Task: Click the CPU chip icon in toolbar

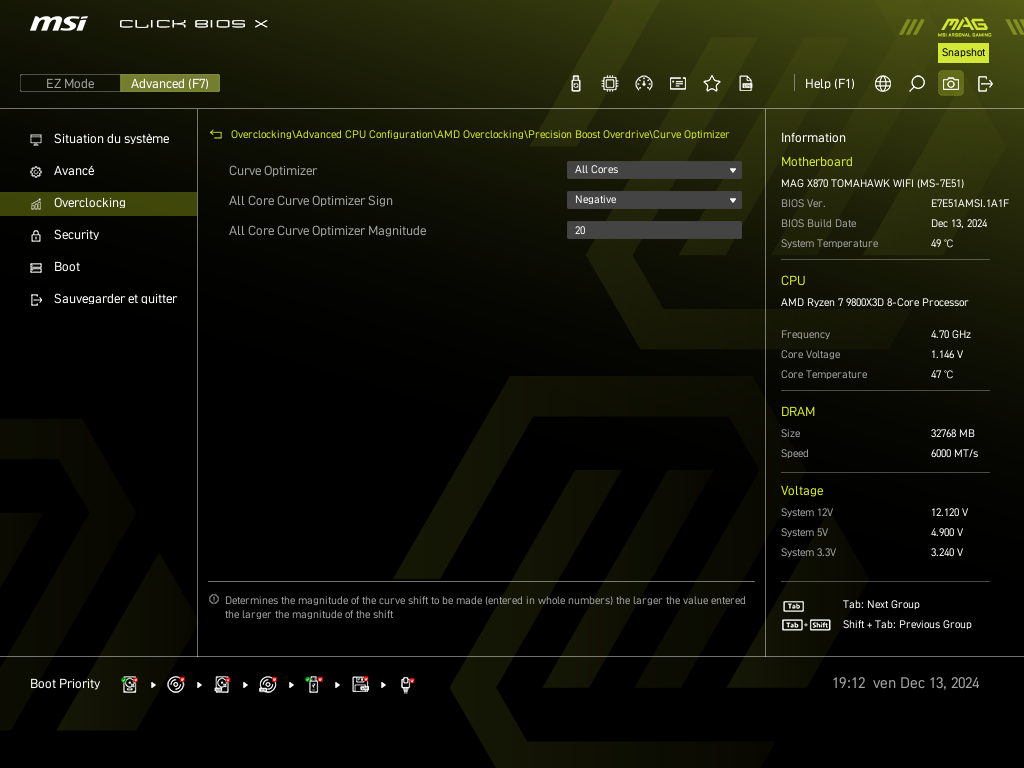Action: click(x=610, y=84)
